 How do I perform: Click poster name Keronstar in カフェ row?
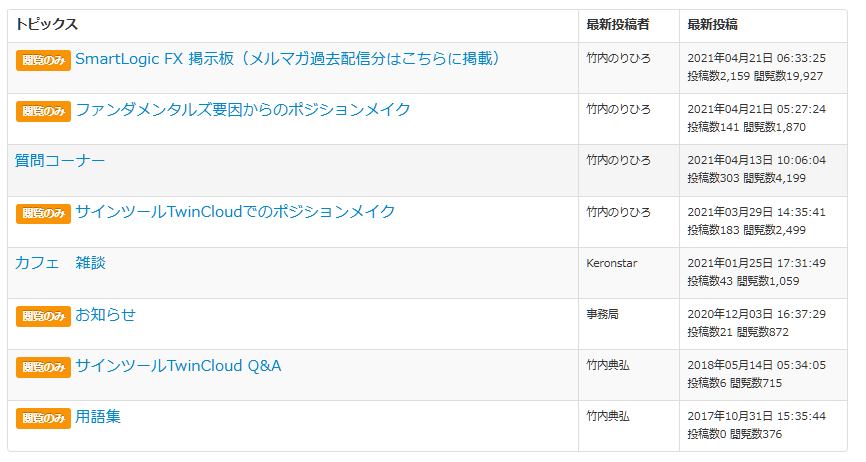611,263
